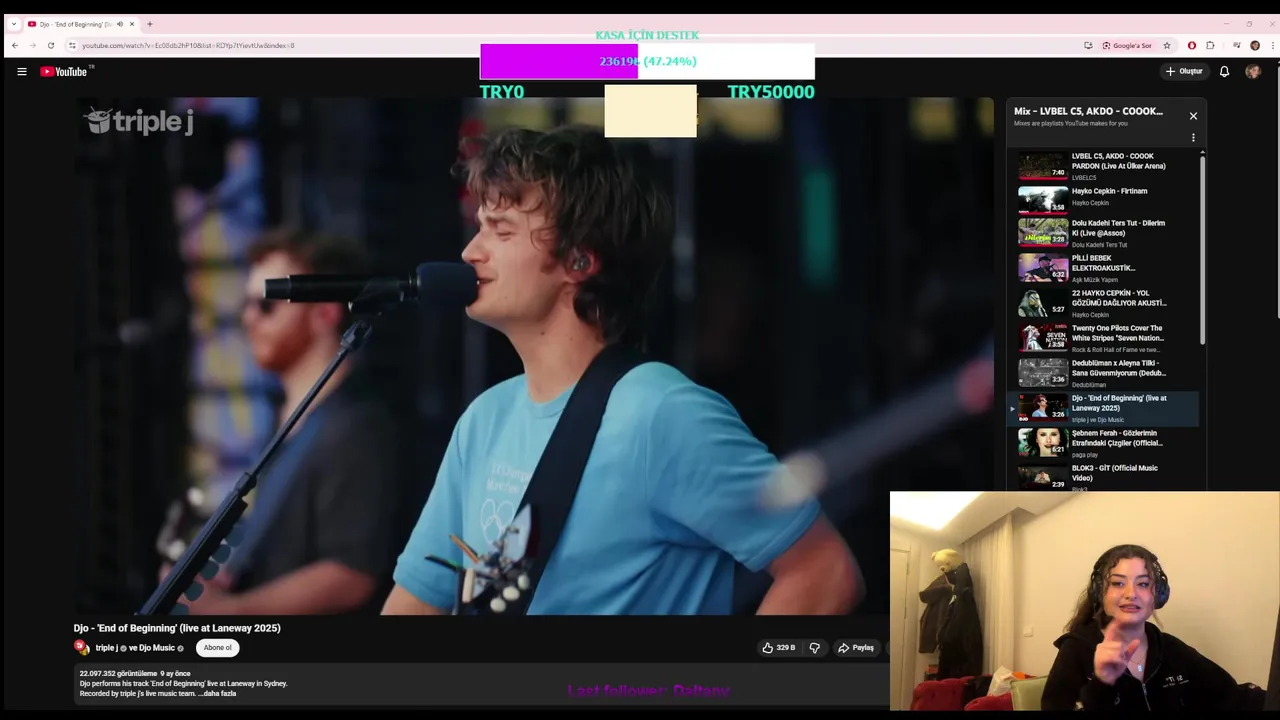Play 22 HAYKO CEPKİN - YOL playlist video
The image size is (1280, 720).
1104,303
